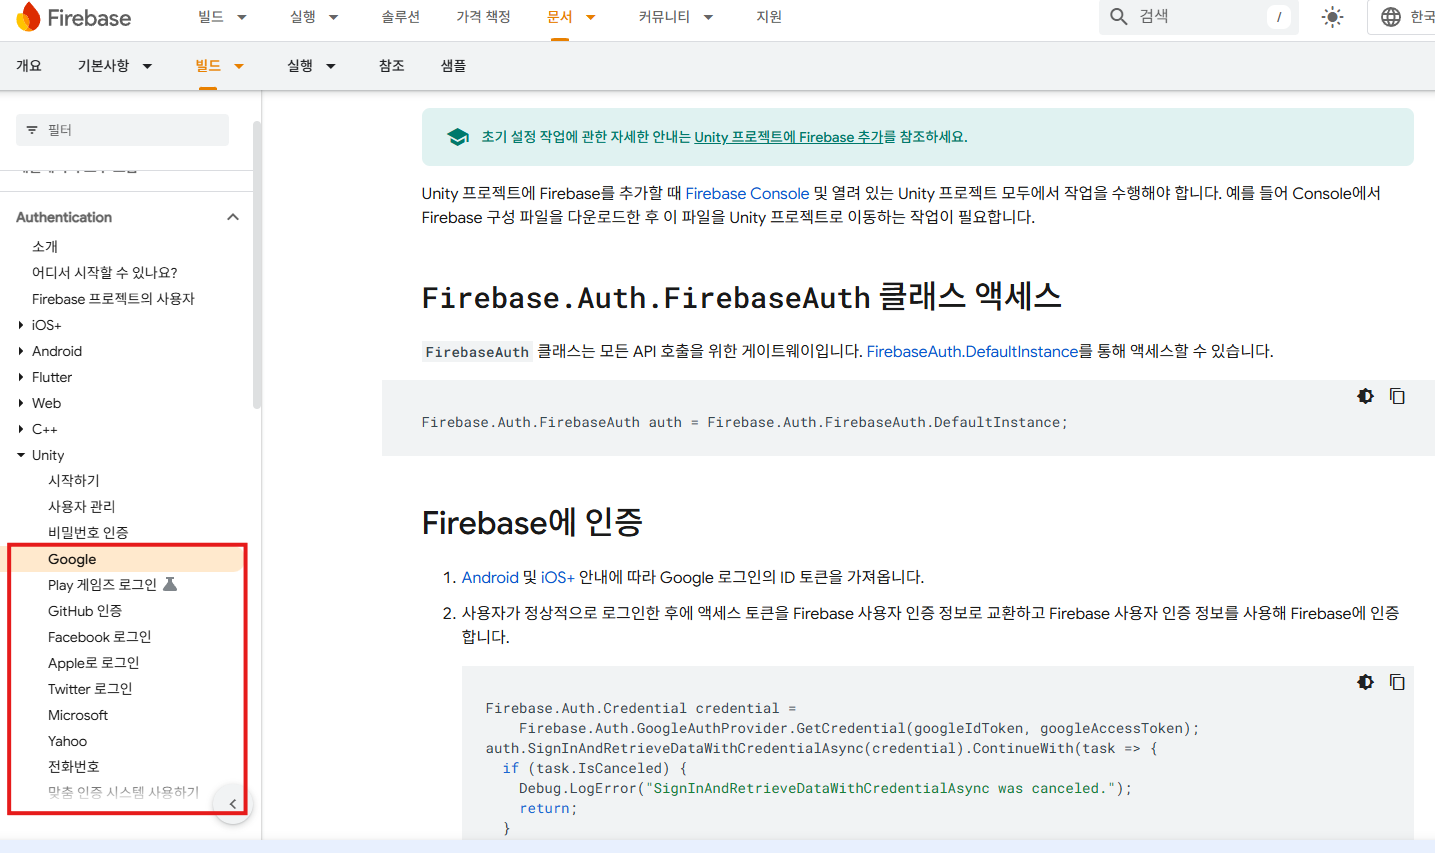Screen dimensions: 1435x853
Task: Click the sidebar vertical scrollbar
Action: click(x=257, y=265)
